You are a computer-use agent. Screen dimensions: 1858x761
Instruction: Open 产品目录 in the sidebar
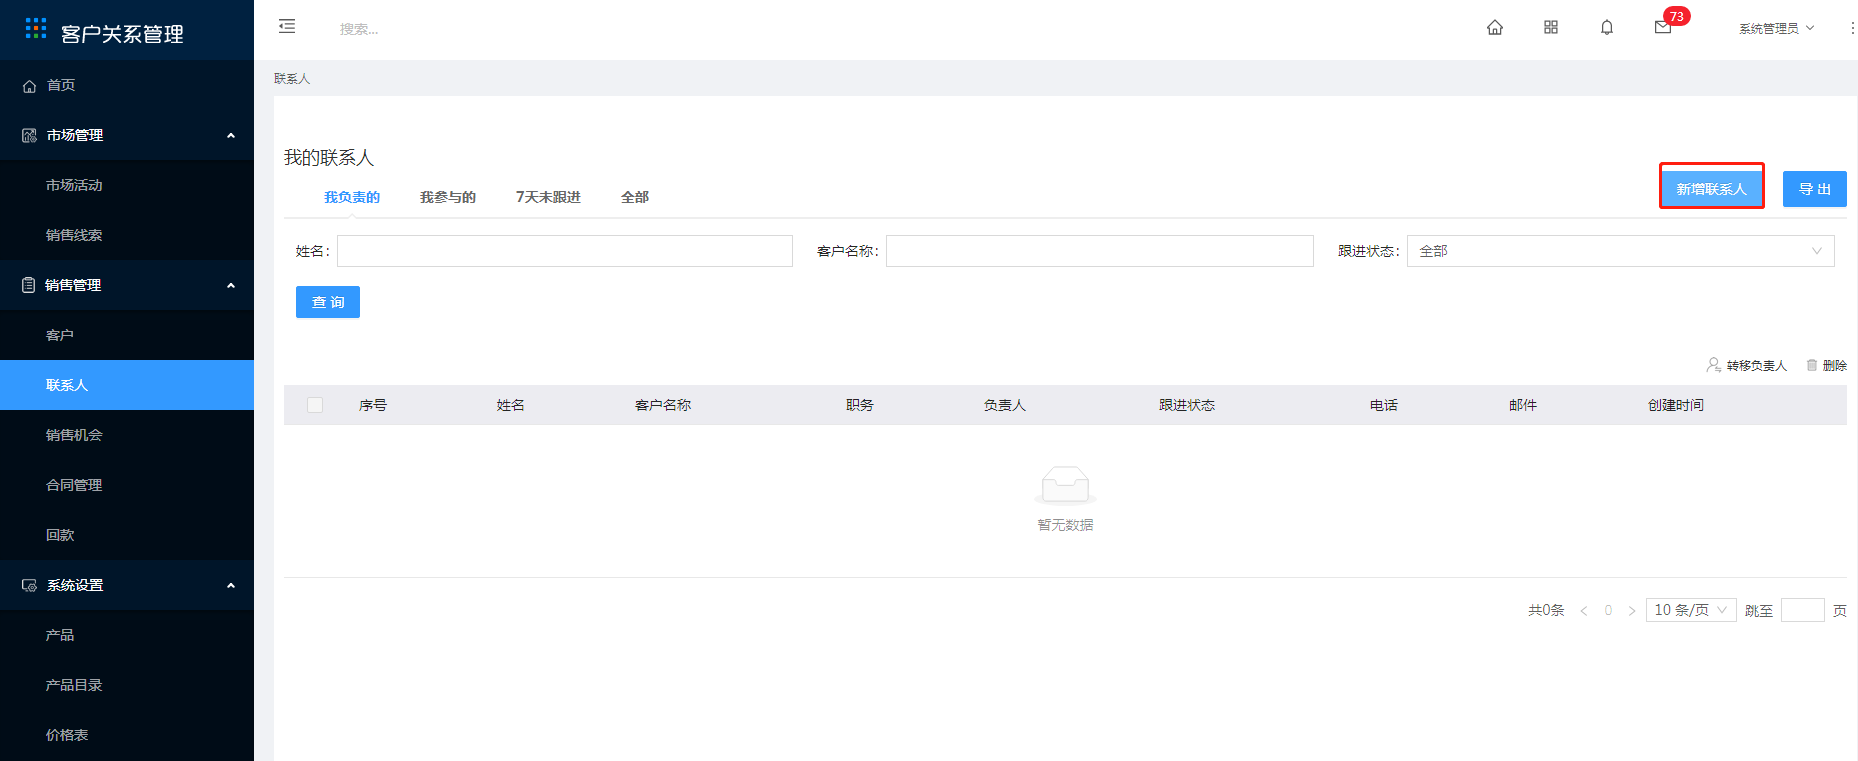click(x=127, y=685)
